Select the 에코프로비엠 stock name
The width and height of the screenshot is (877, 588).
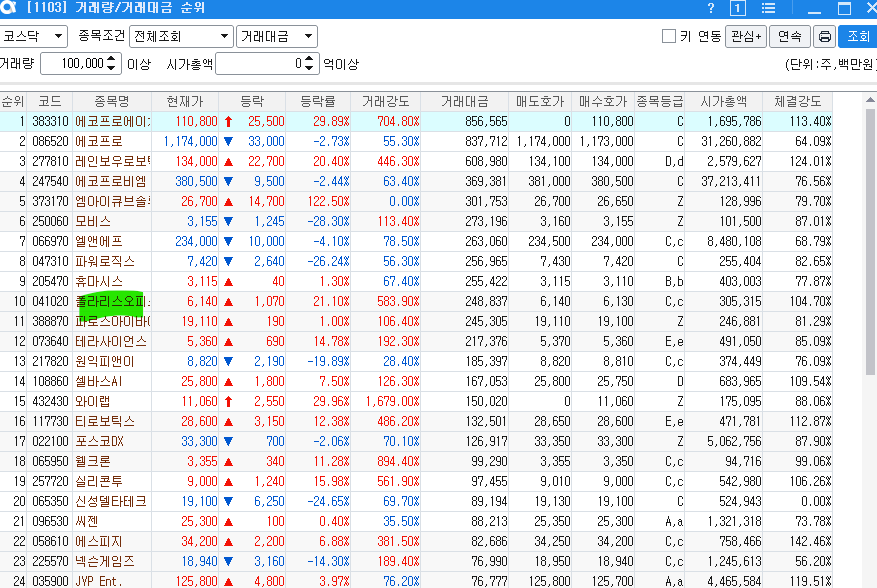(x=111, y=181)
